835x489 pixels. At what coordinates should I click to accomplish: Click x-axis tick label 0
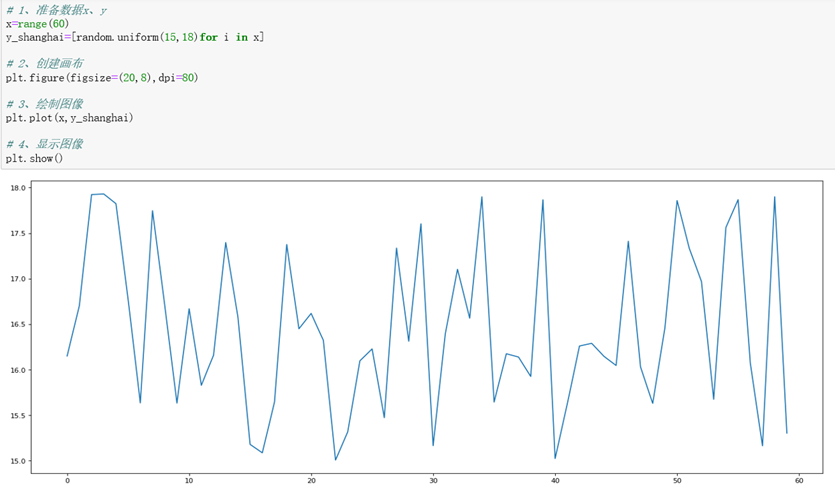(x=67, y=480)
